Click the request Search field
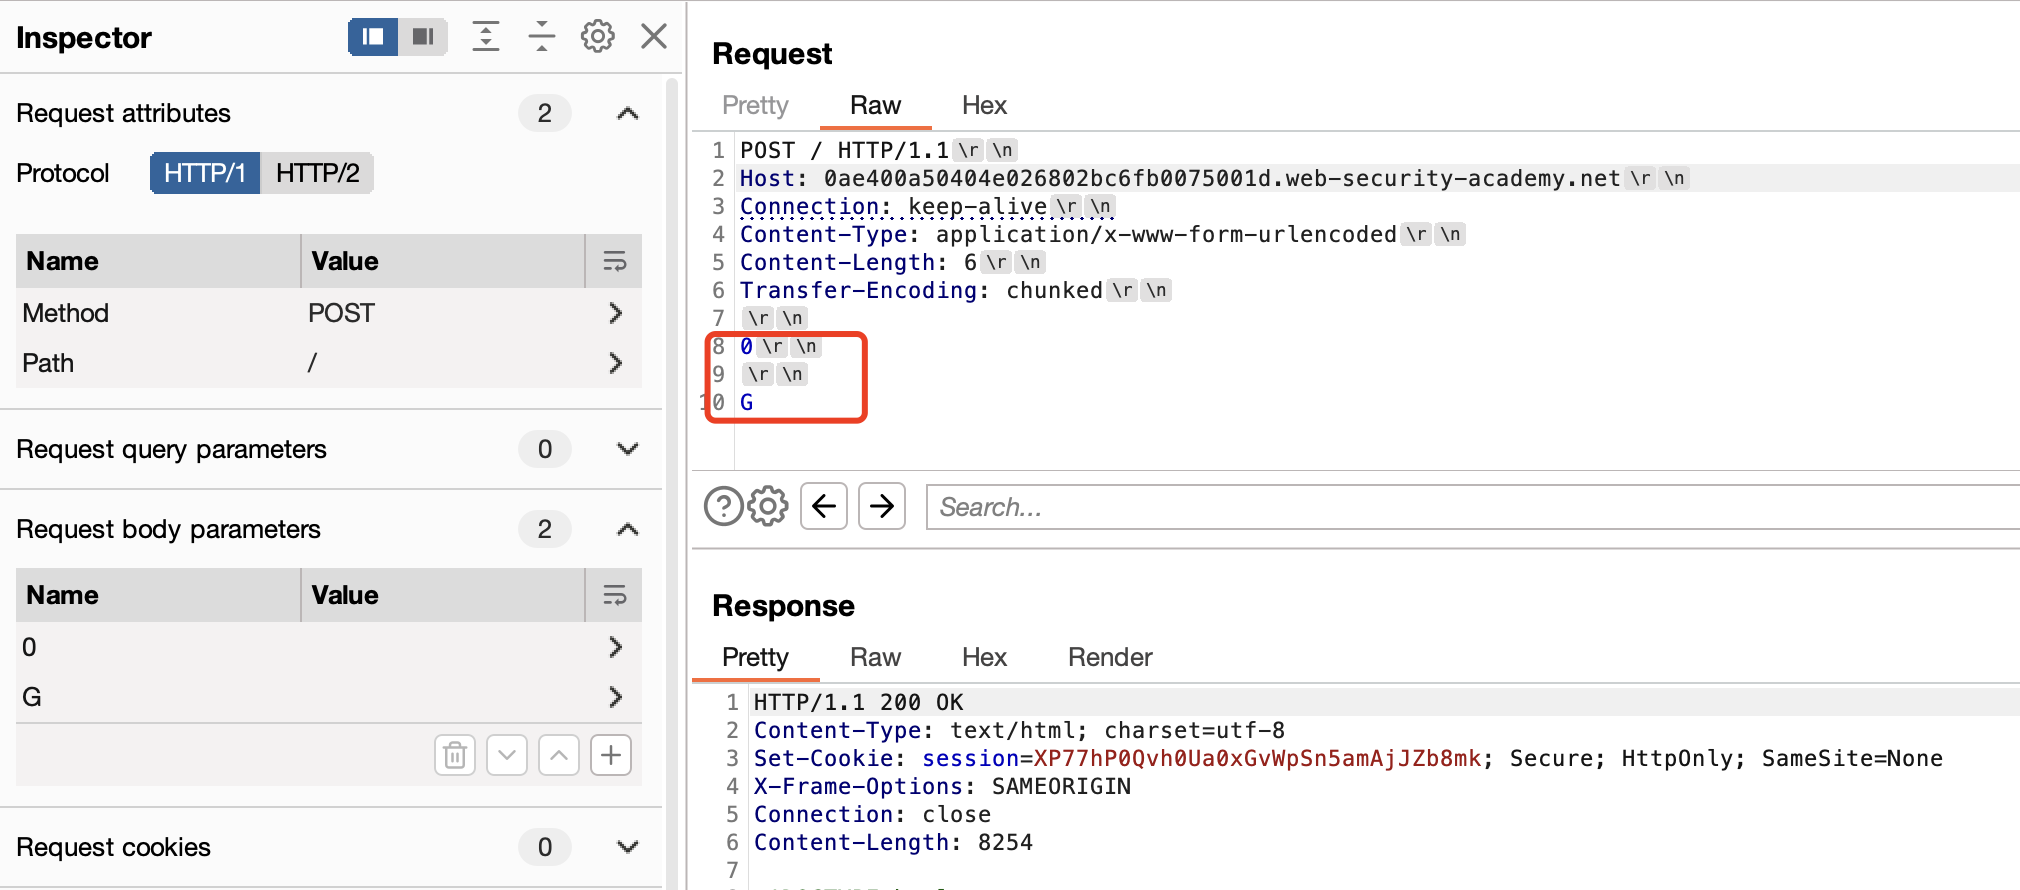Image resolution: width=2020 pixels, height=890 pixels. (x=1470, y=507)
